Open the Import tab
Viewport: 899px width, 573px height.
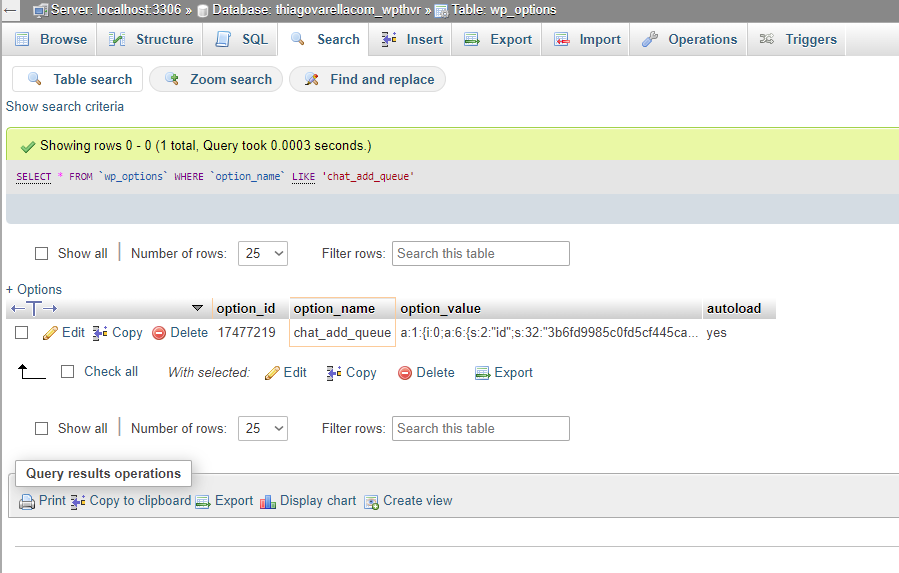pos(587,40)
